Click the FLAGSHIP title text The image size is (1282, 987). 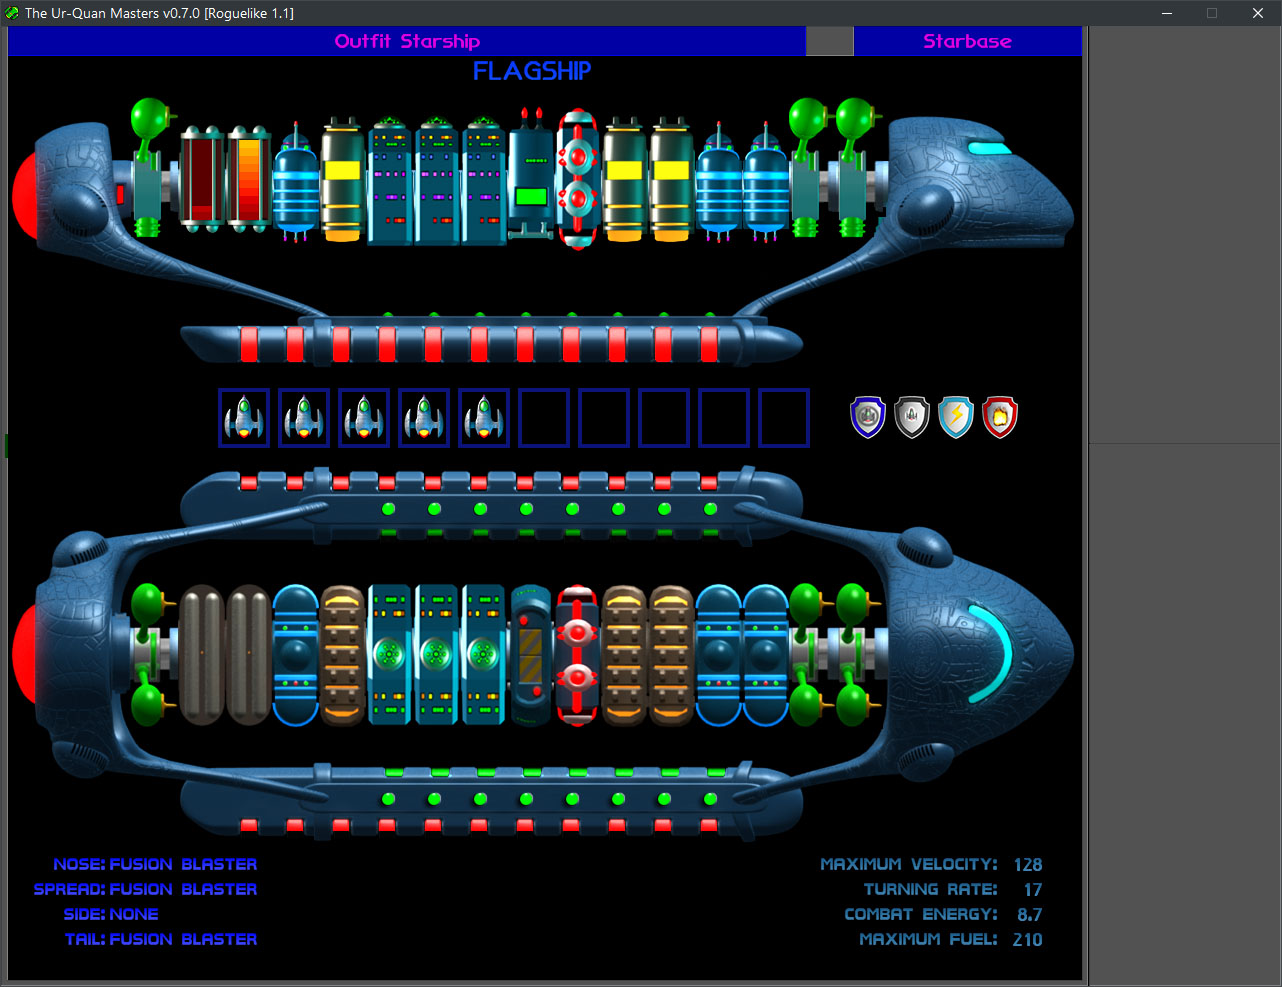pyautogui.click(x=532, y=71)
